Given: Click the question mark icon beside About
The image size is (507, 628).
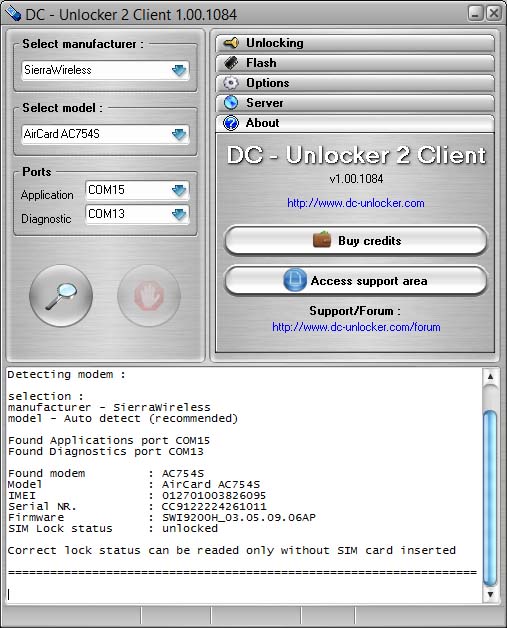Looking at the screenshot, I should 231,123.
